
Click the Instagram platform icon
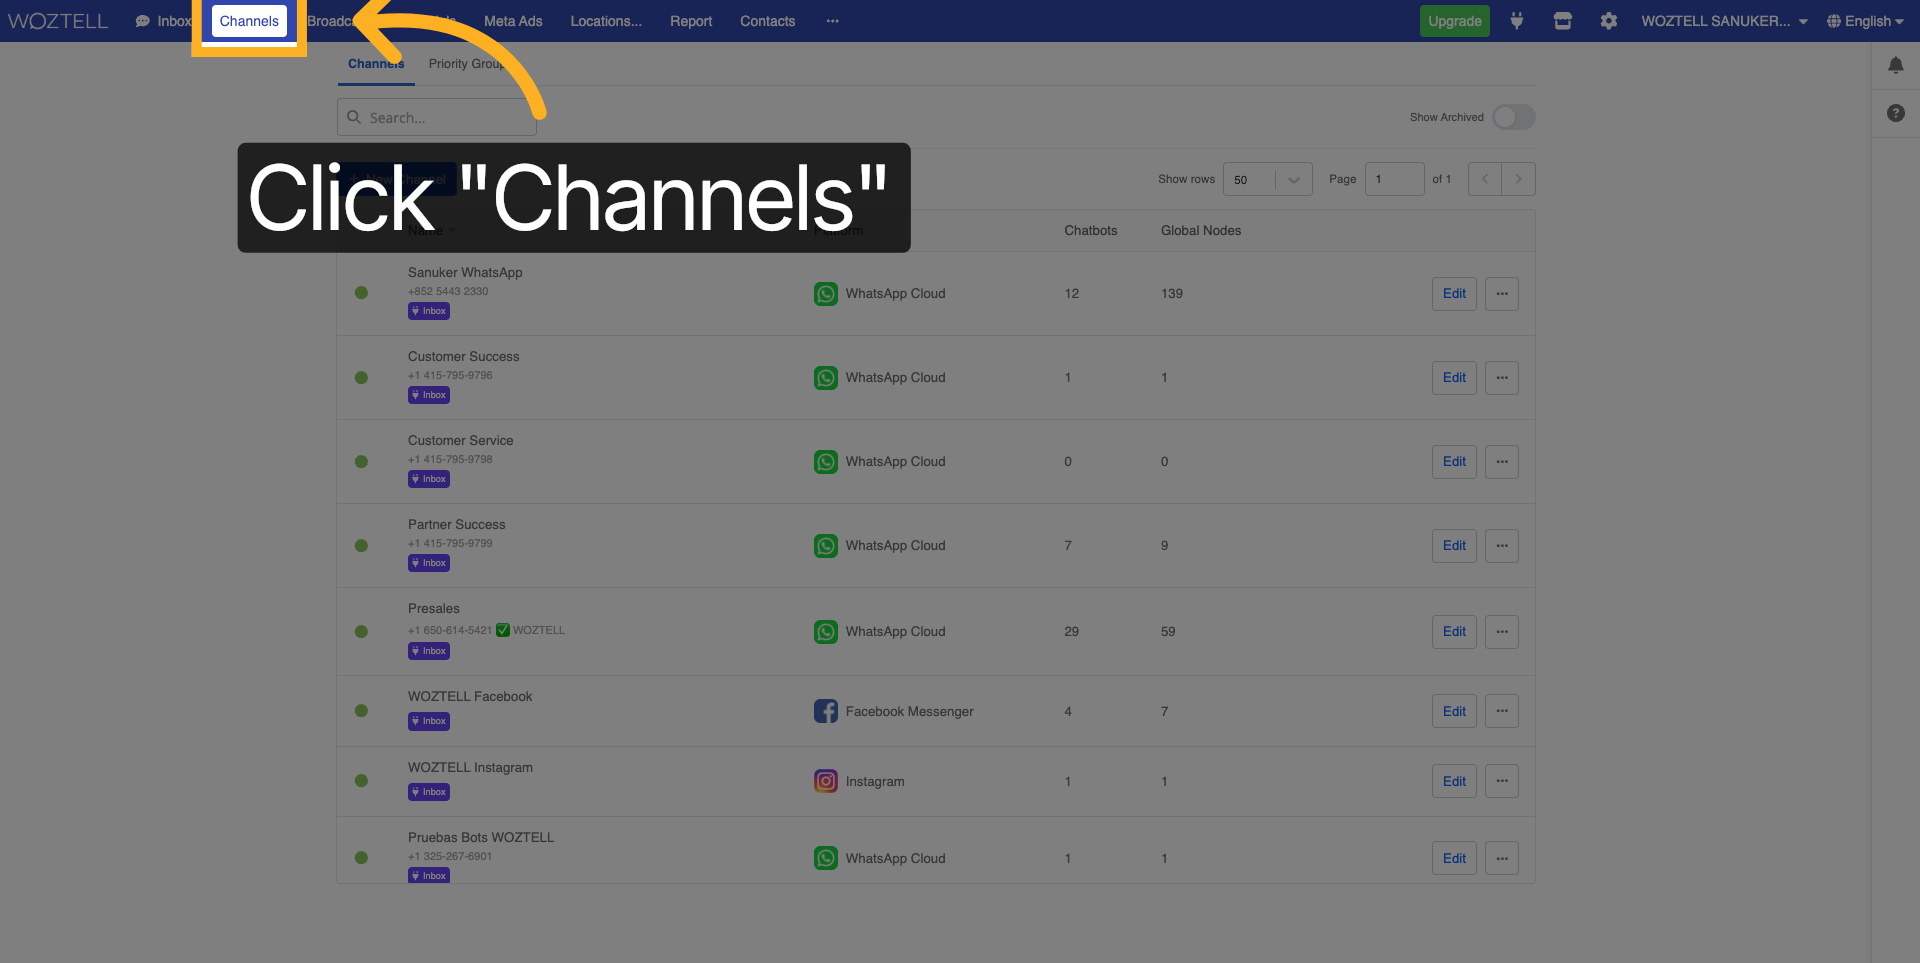pos(825,781)
